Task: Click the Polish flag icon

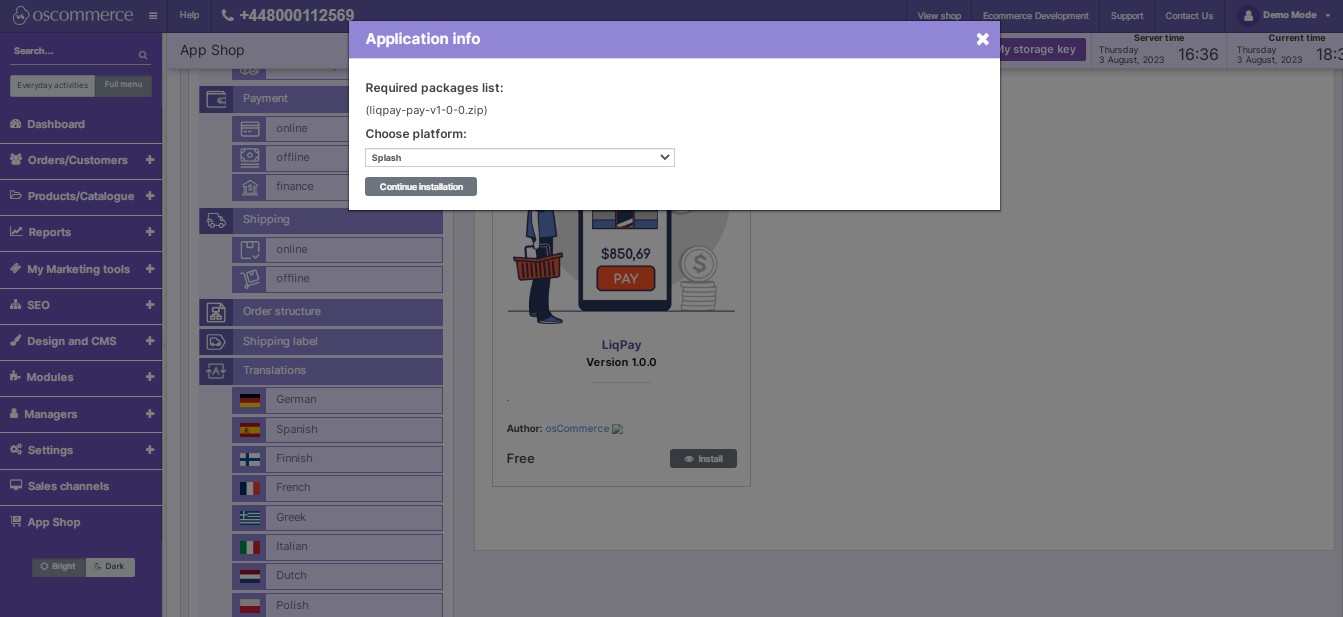Action: [250, 605]
